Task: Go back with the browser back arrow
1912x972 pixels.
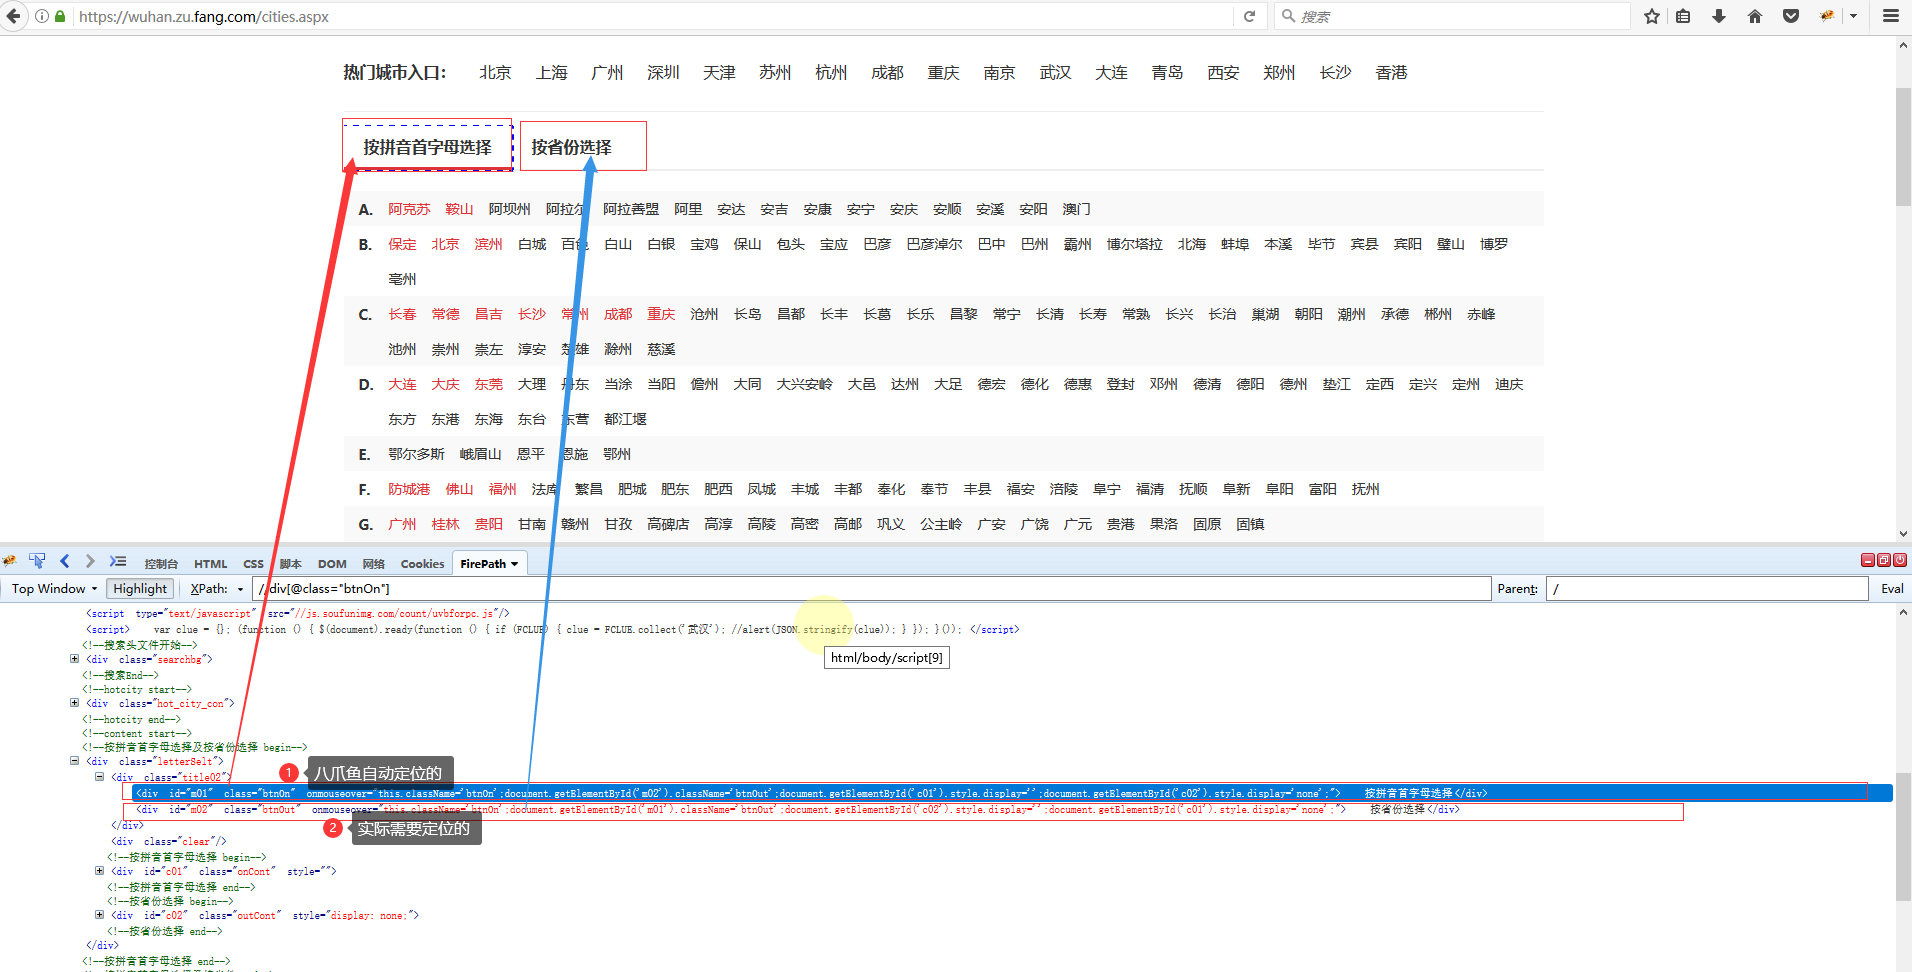Action: tap(13, 16)
